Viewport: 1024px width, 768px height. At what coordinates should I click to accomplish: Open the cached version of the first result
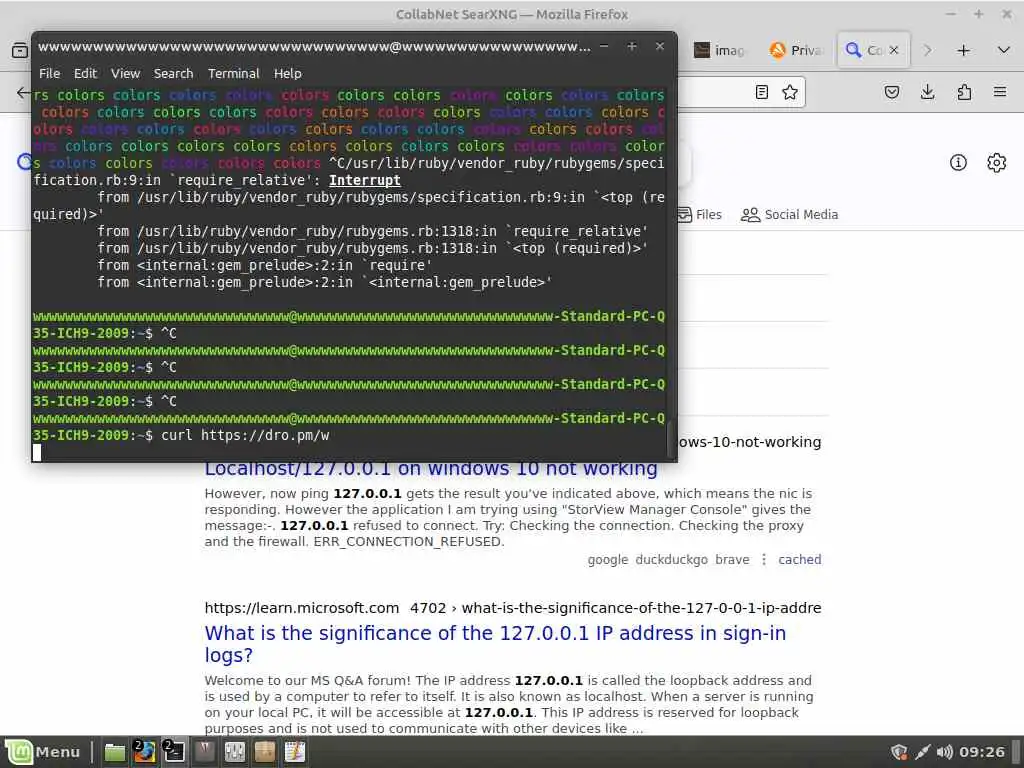coord(800,560)
